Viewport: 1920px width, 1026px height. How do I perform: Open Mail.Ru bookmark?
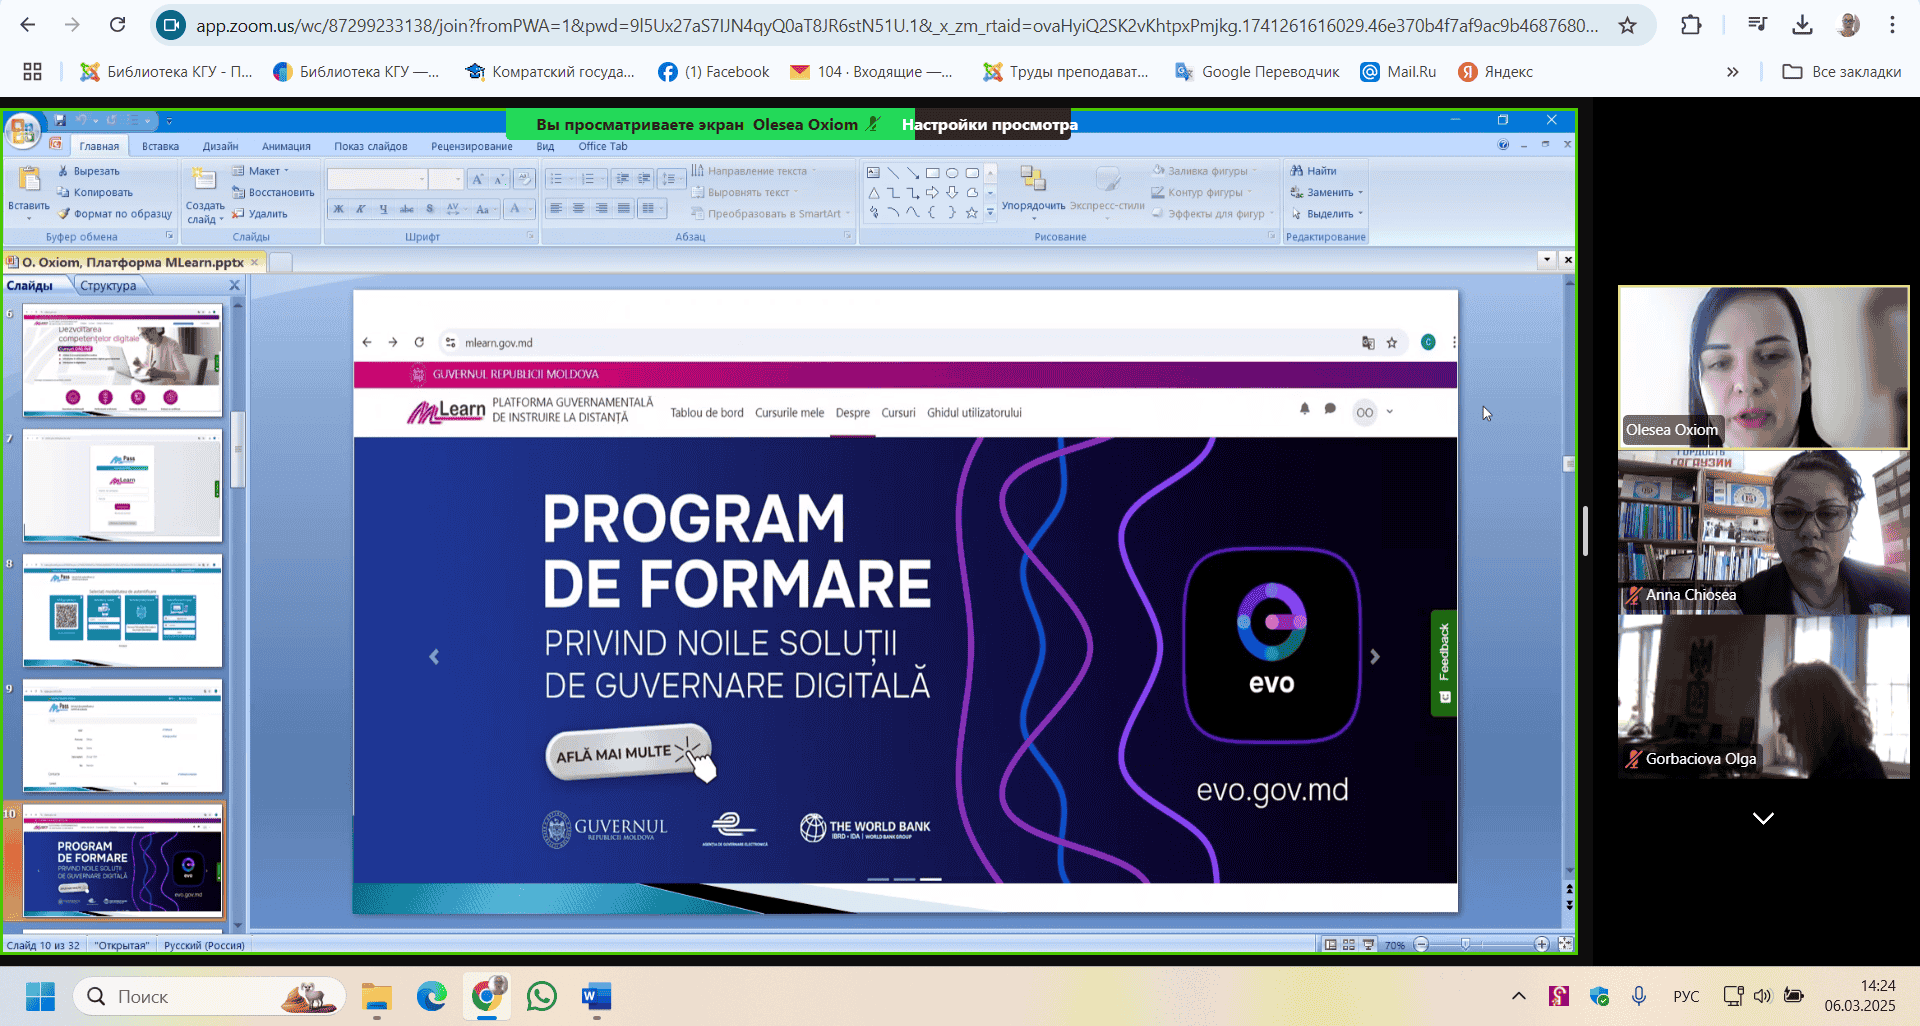point(1398,72)
